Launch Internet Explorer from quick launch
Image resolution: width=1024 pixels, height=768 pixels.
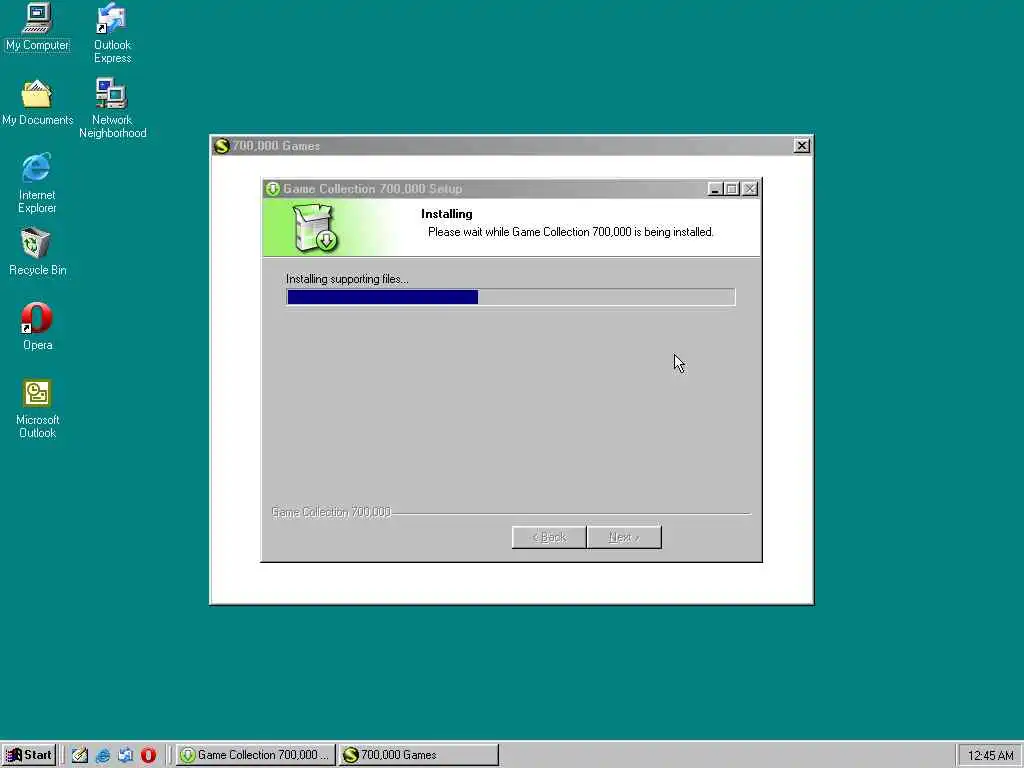coord(103,755)
